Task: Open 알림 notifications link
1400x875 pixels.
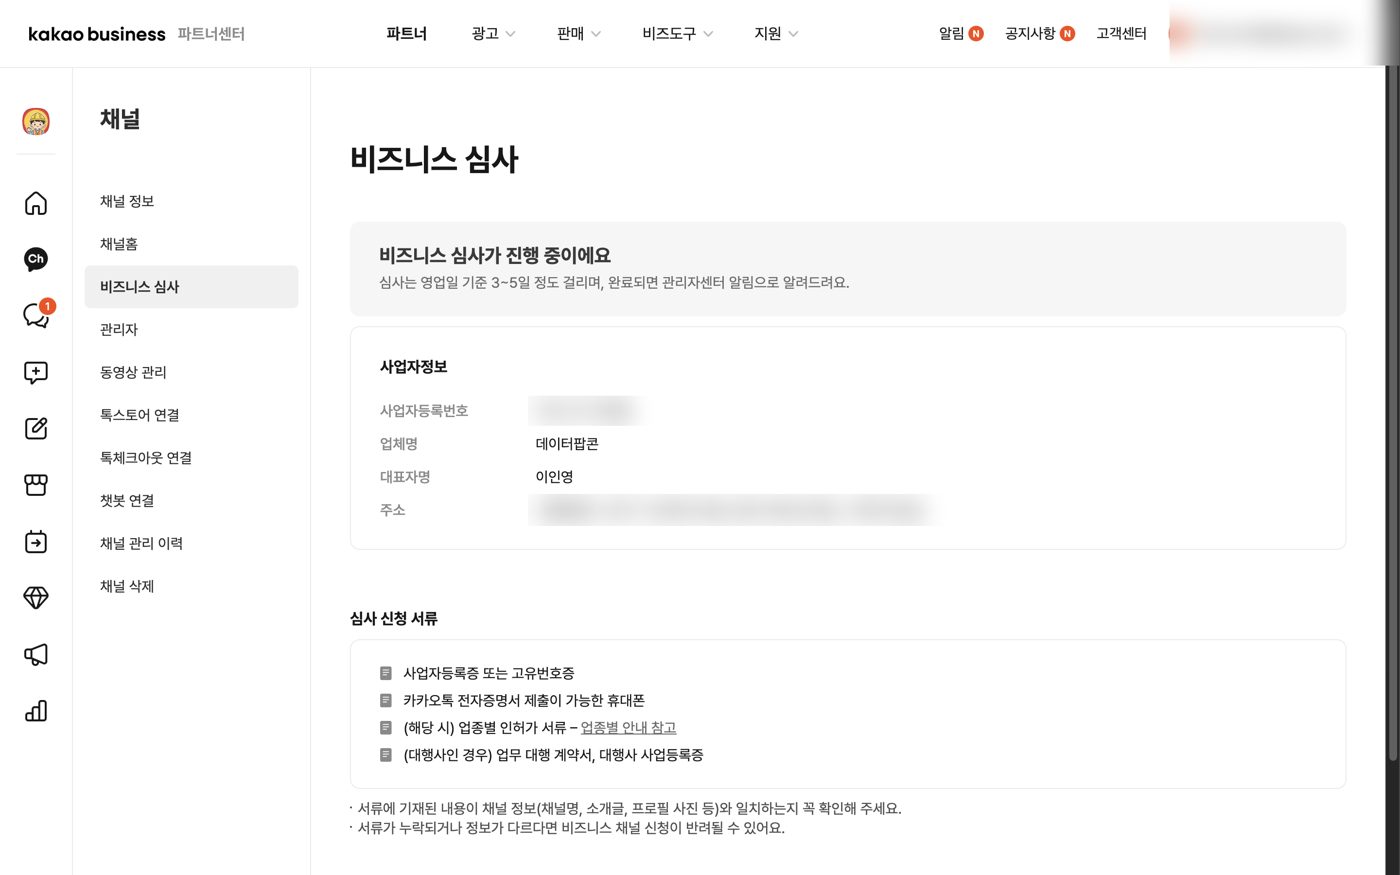Action: pos(951,34)
